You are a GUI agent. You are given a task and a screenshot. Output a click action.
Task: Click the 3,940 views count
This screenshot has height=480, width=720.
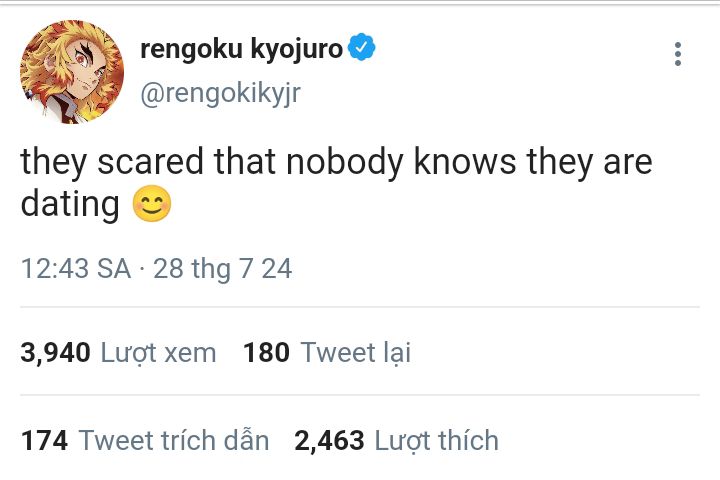click(x=55, y=352)
